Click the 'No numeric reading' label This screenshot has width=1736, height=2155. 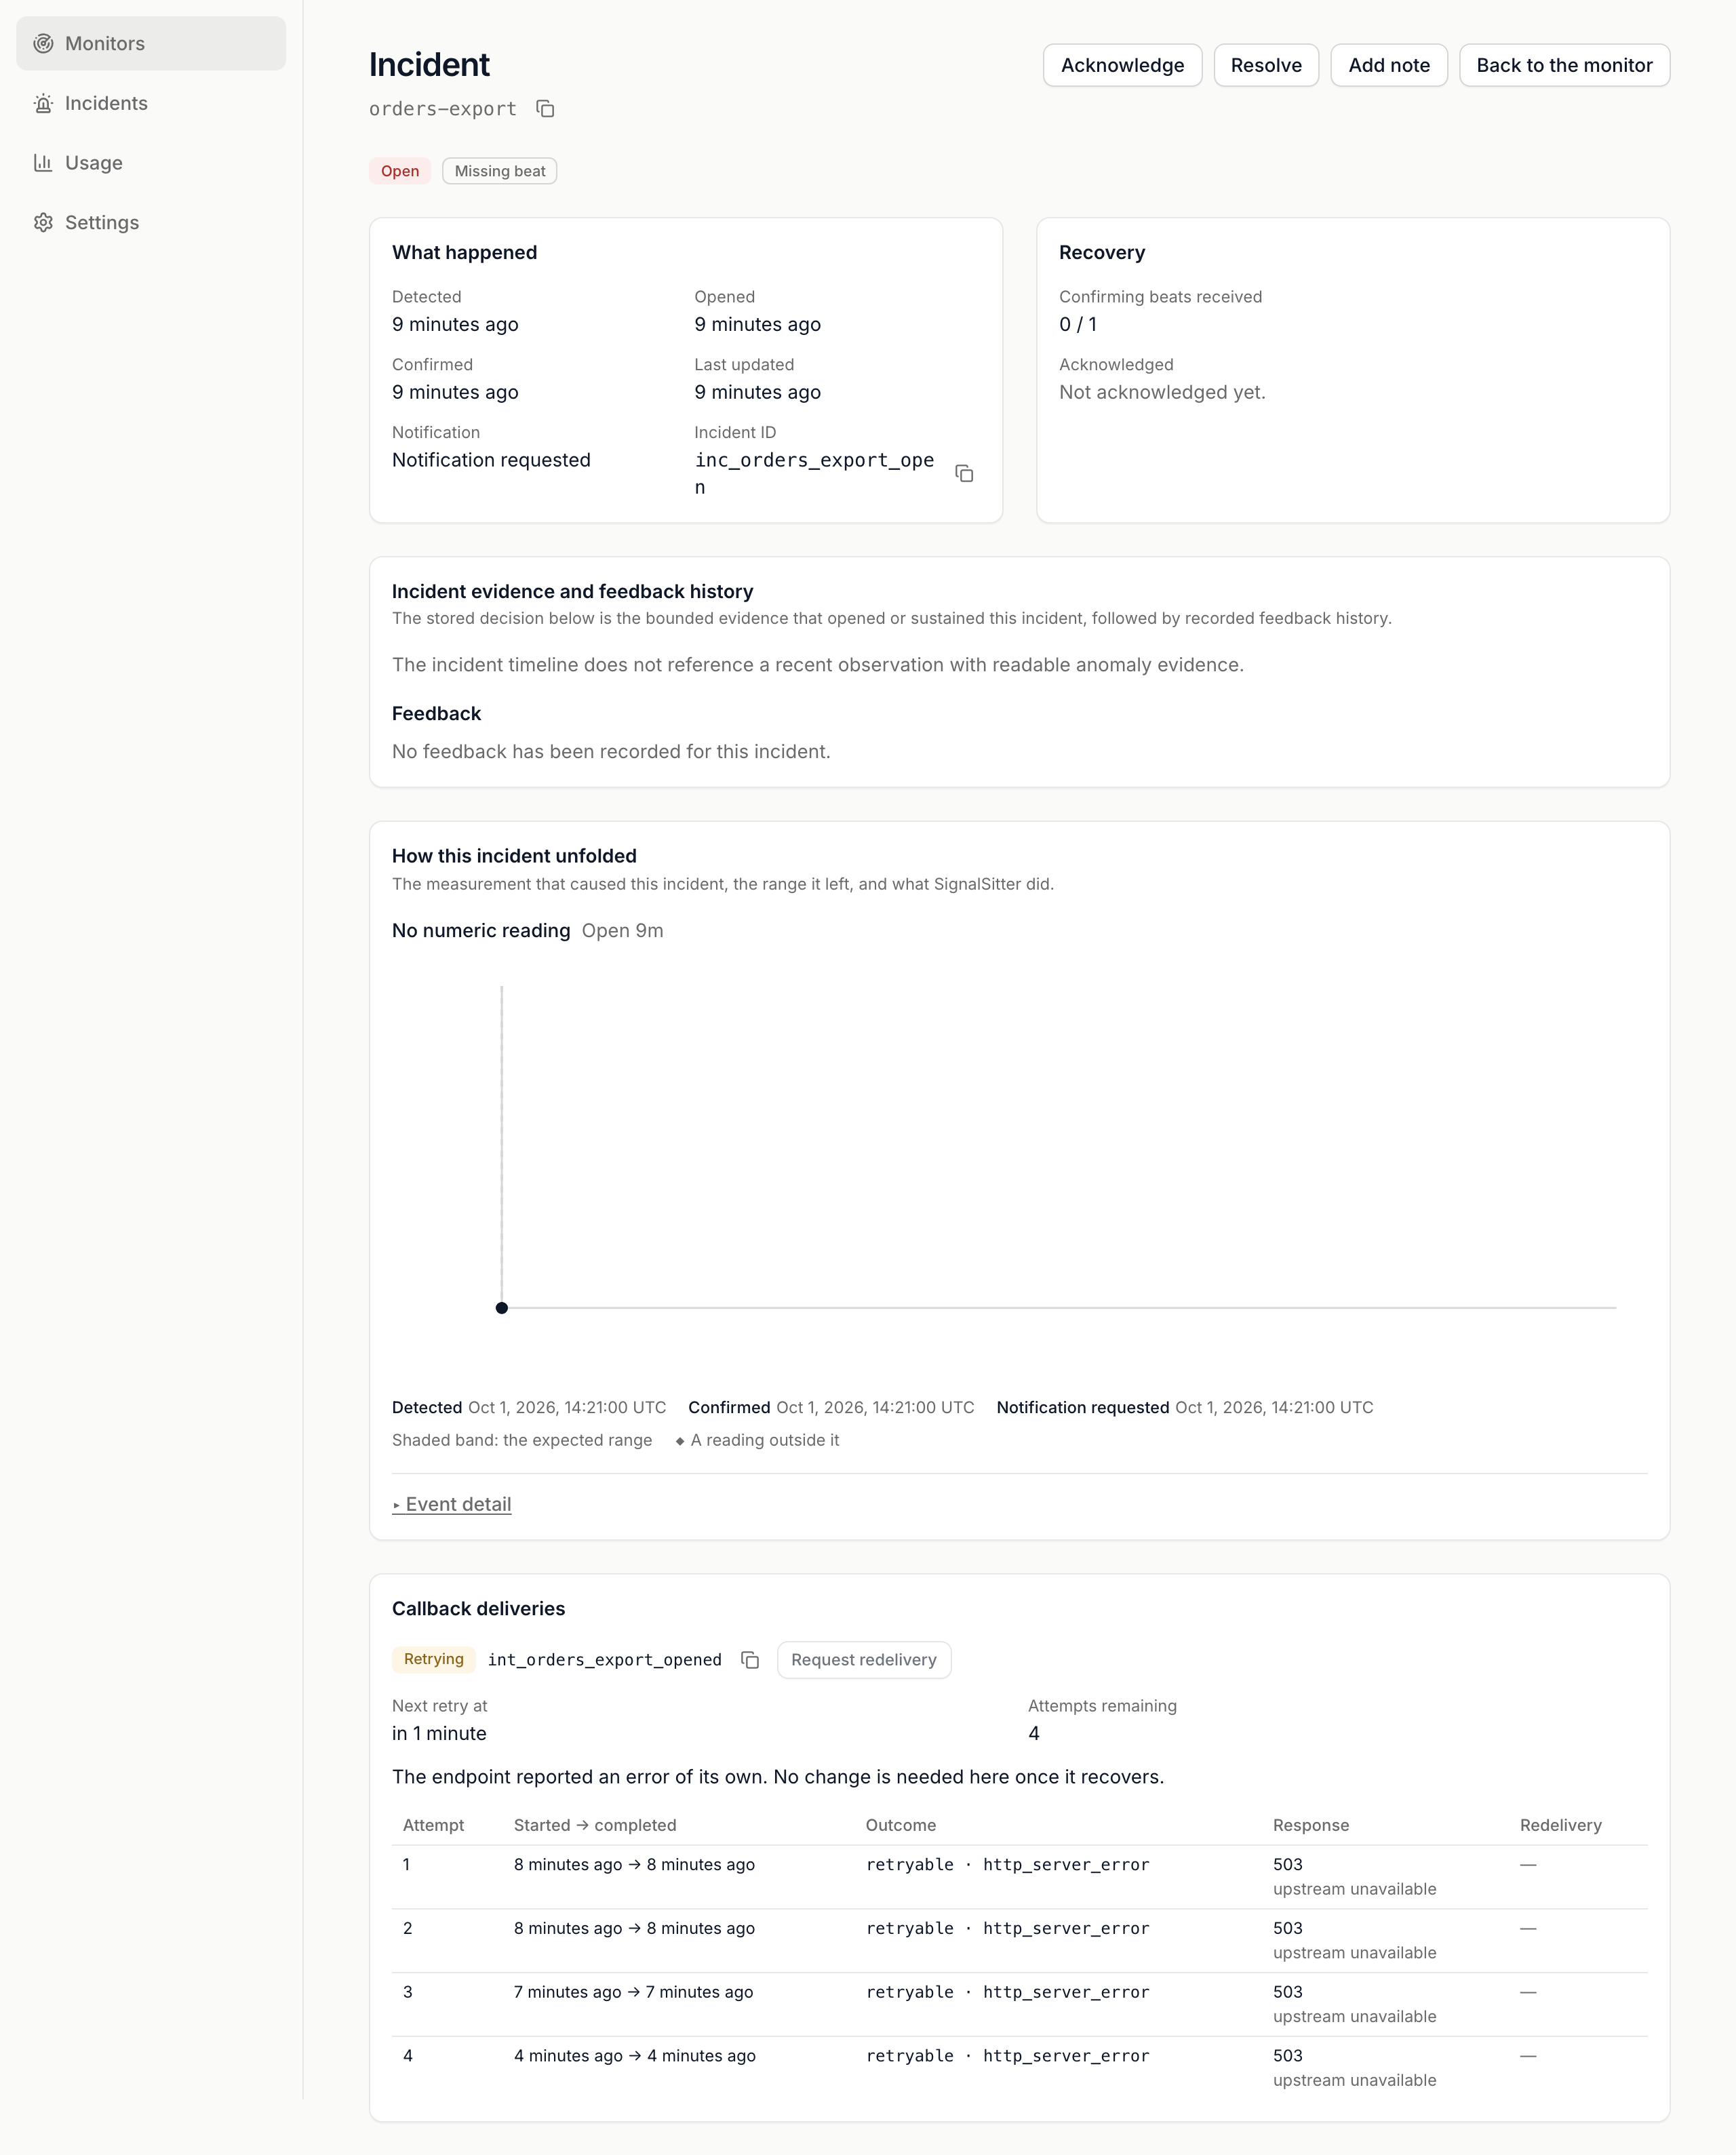[x=481, y=930]
